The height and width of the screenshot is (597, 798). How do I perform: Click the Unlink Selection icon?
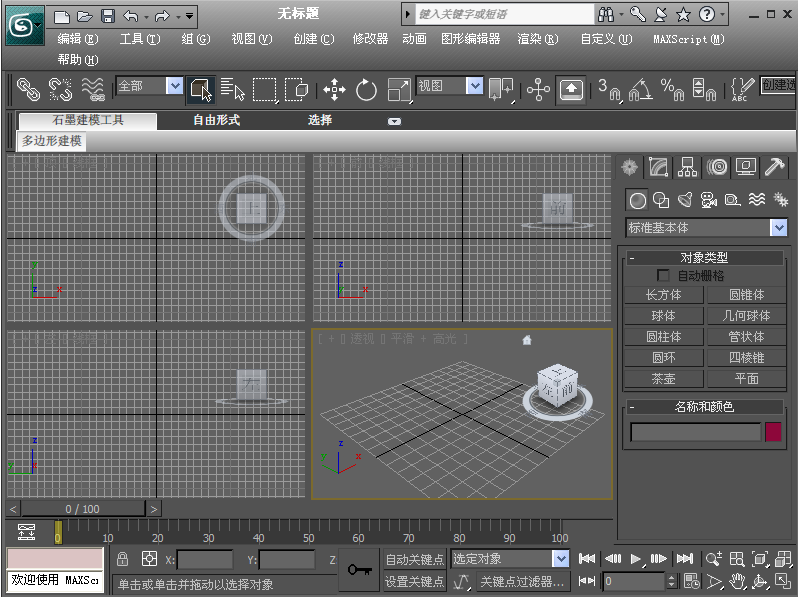tap(60, 89)
